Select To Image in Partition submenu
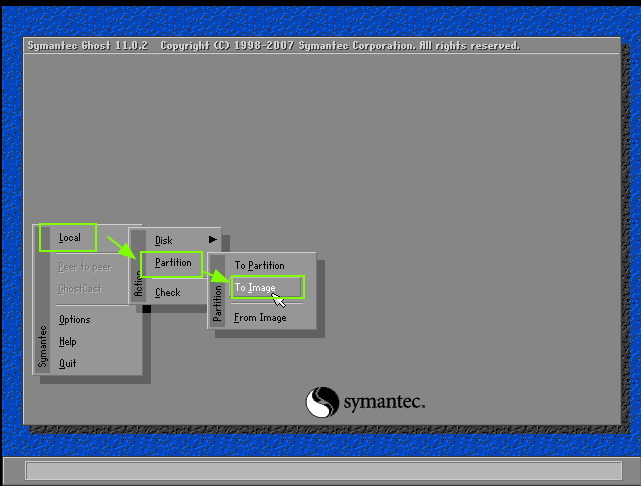The image size is (641, 486). pyautogui.click(x=255, y=288)
